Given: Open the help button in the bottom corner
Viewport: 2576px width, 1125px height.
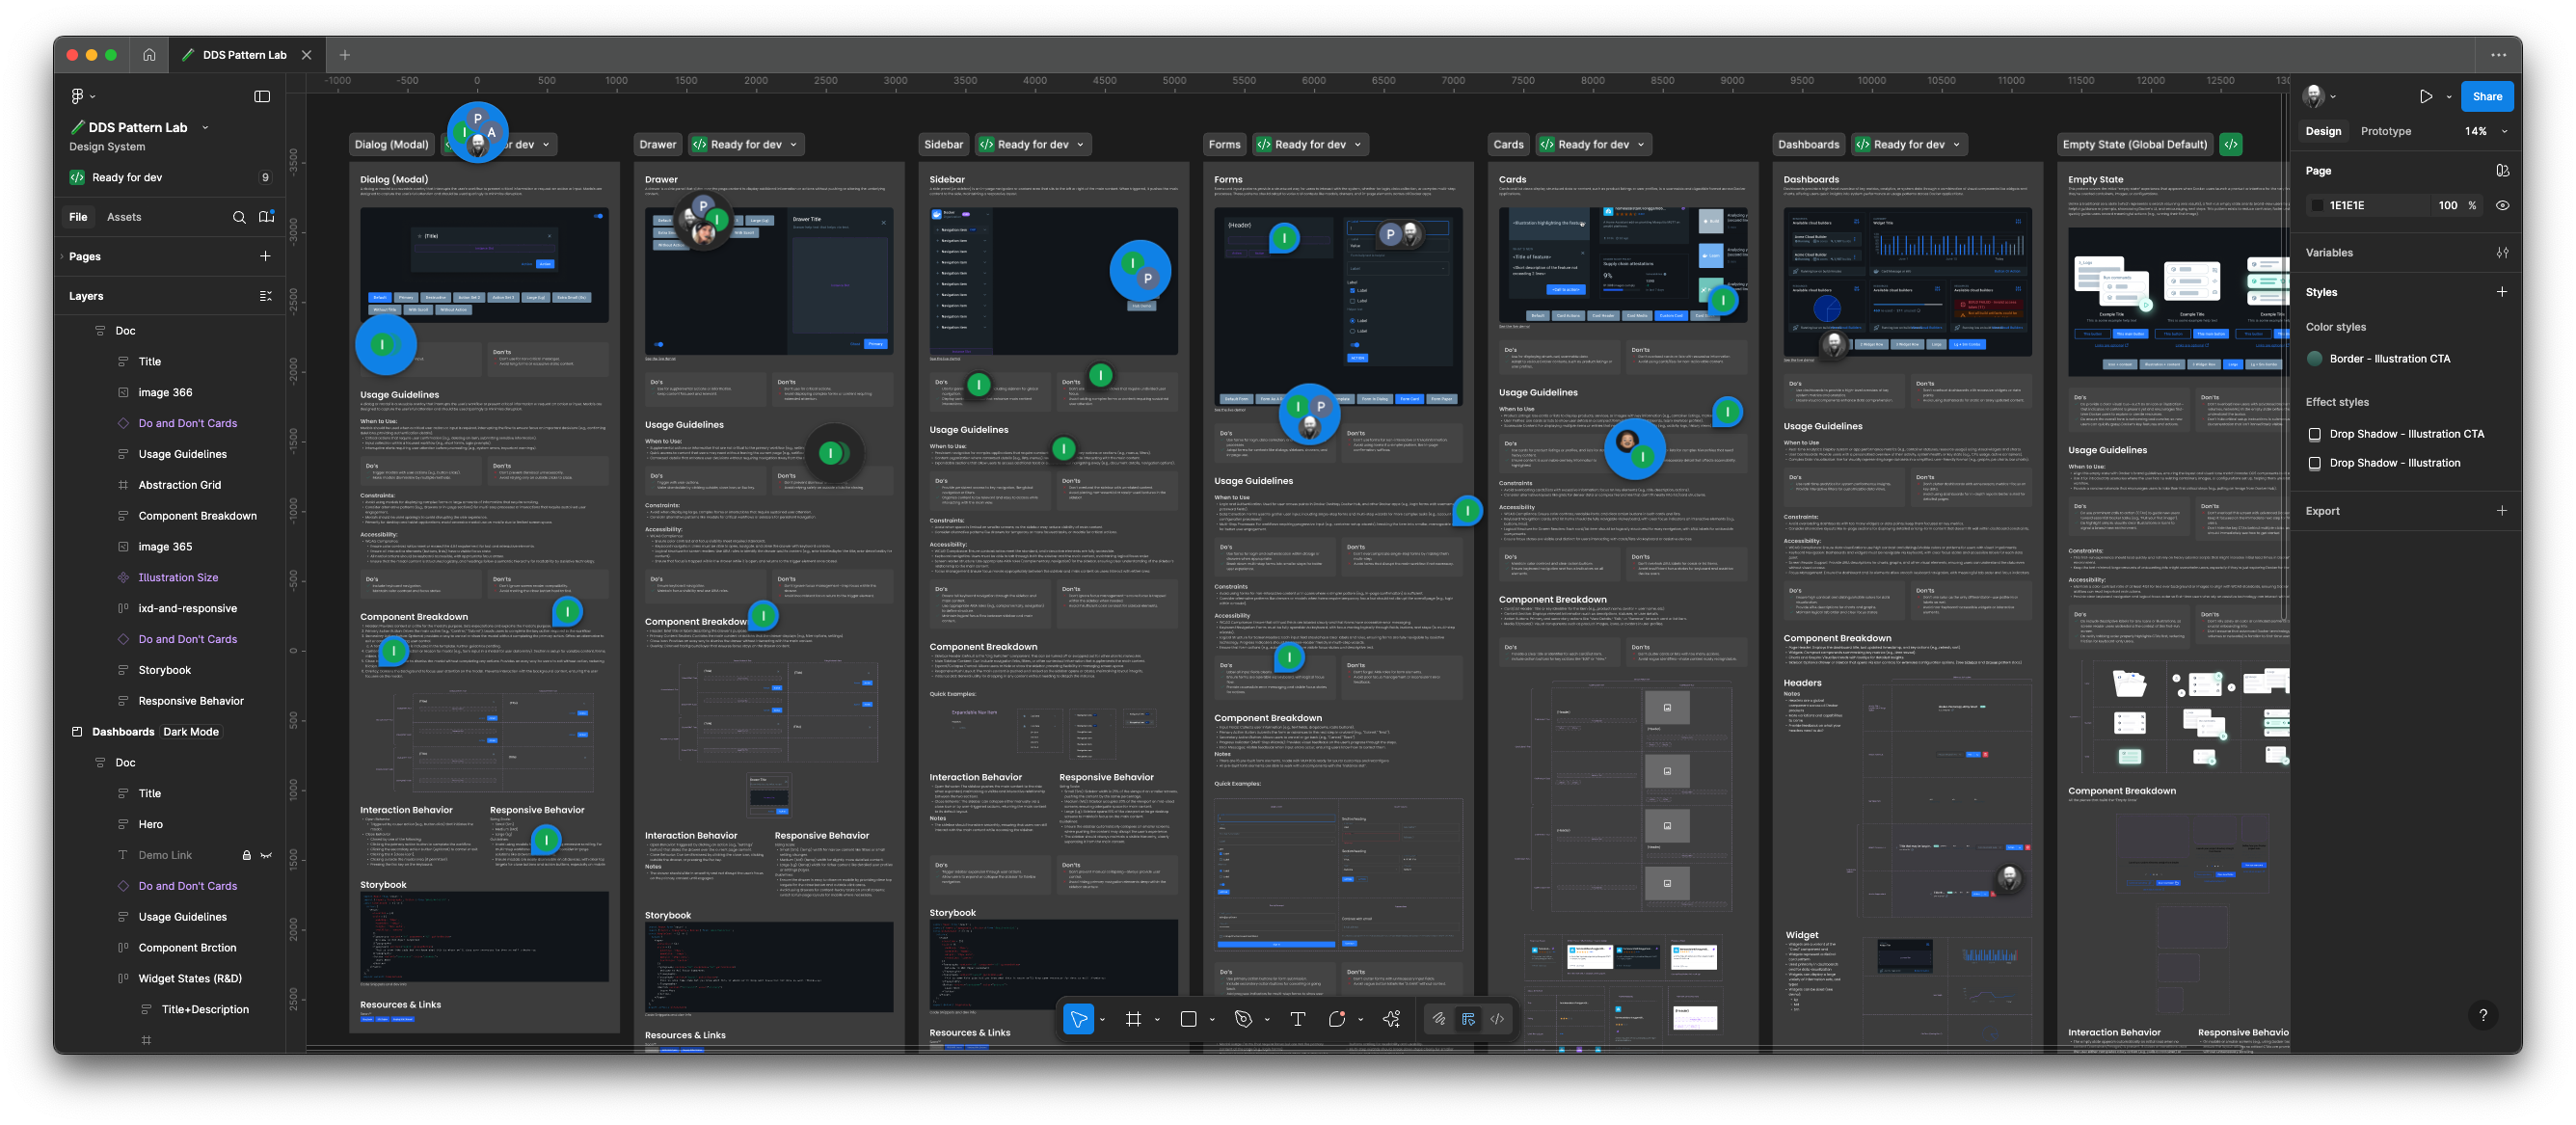Looking at the screenshot, I should point(2483,1015).
